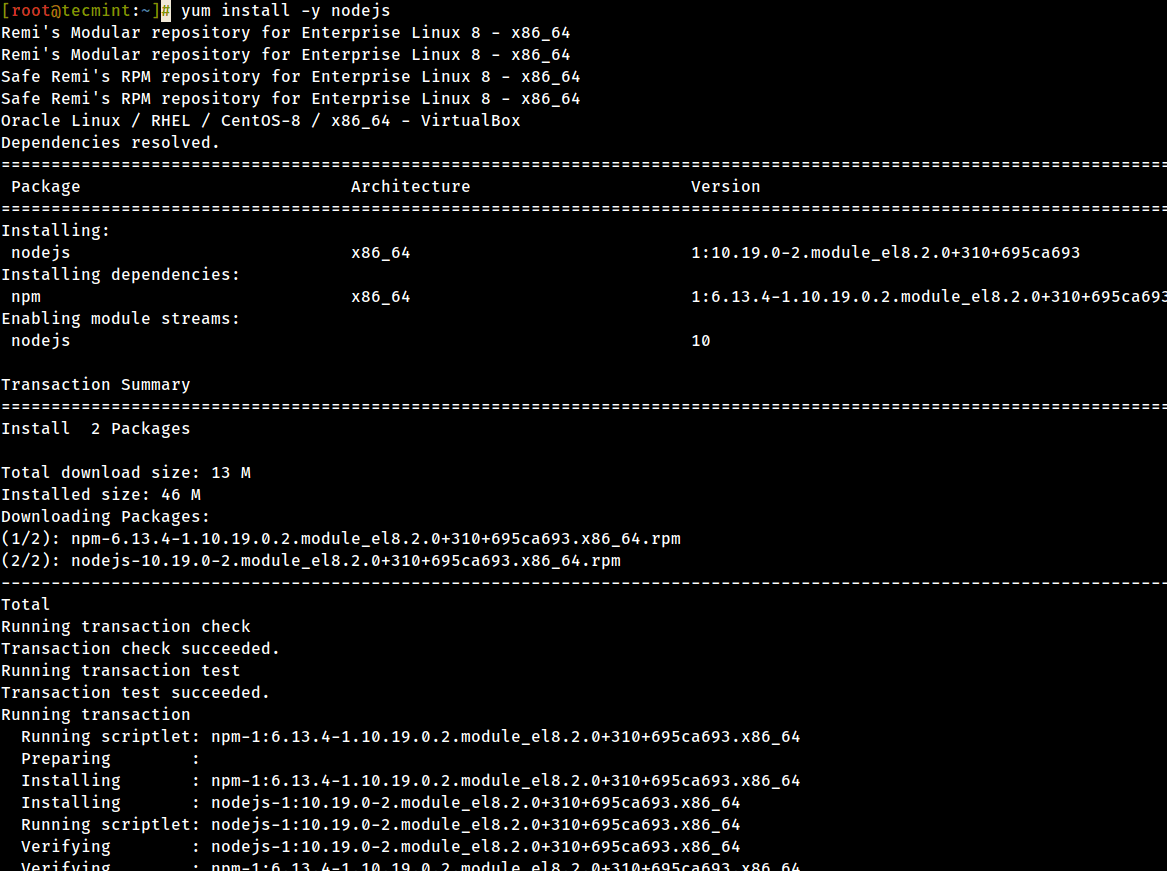The width and height of the screenshot is (1167, 871).
Task: Click the 'Verifying : nodejs-1:10.19.0-2' line
Action: pos(381,846)
